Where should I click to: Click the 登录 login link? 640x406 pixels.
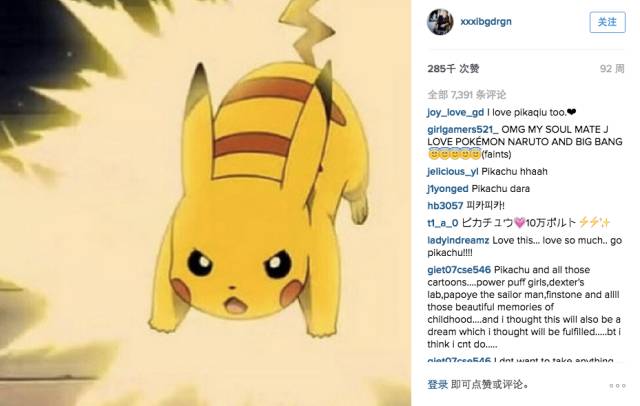pos(438,384)
